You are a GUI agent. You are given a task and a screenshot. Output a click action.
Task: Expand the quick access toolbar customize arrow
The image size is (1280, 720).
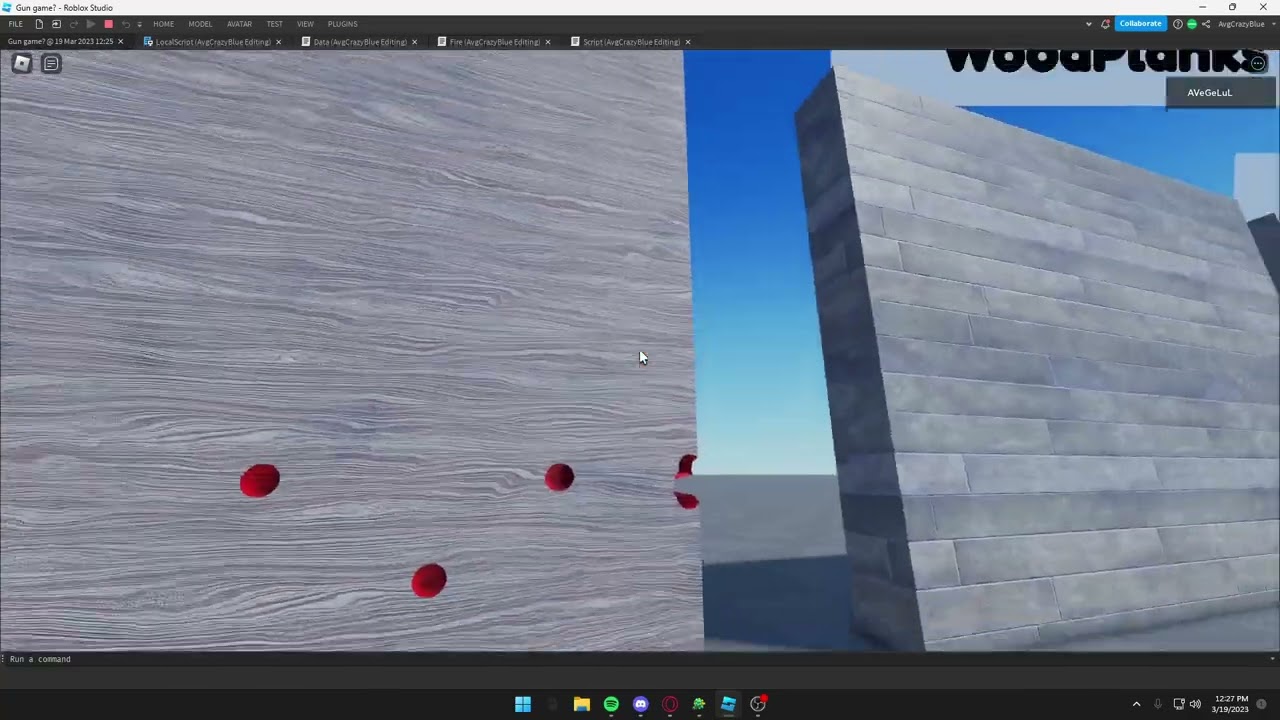pos(139,24)
